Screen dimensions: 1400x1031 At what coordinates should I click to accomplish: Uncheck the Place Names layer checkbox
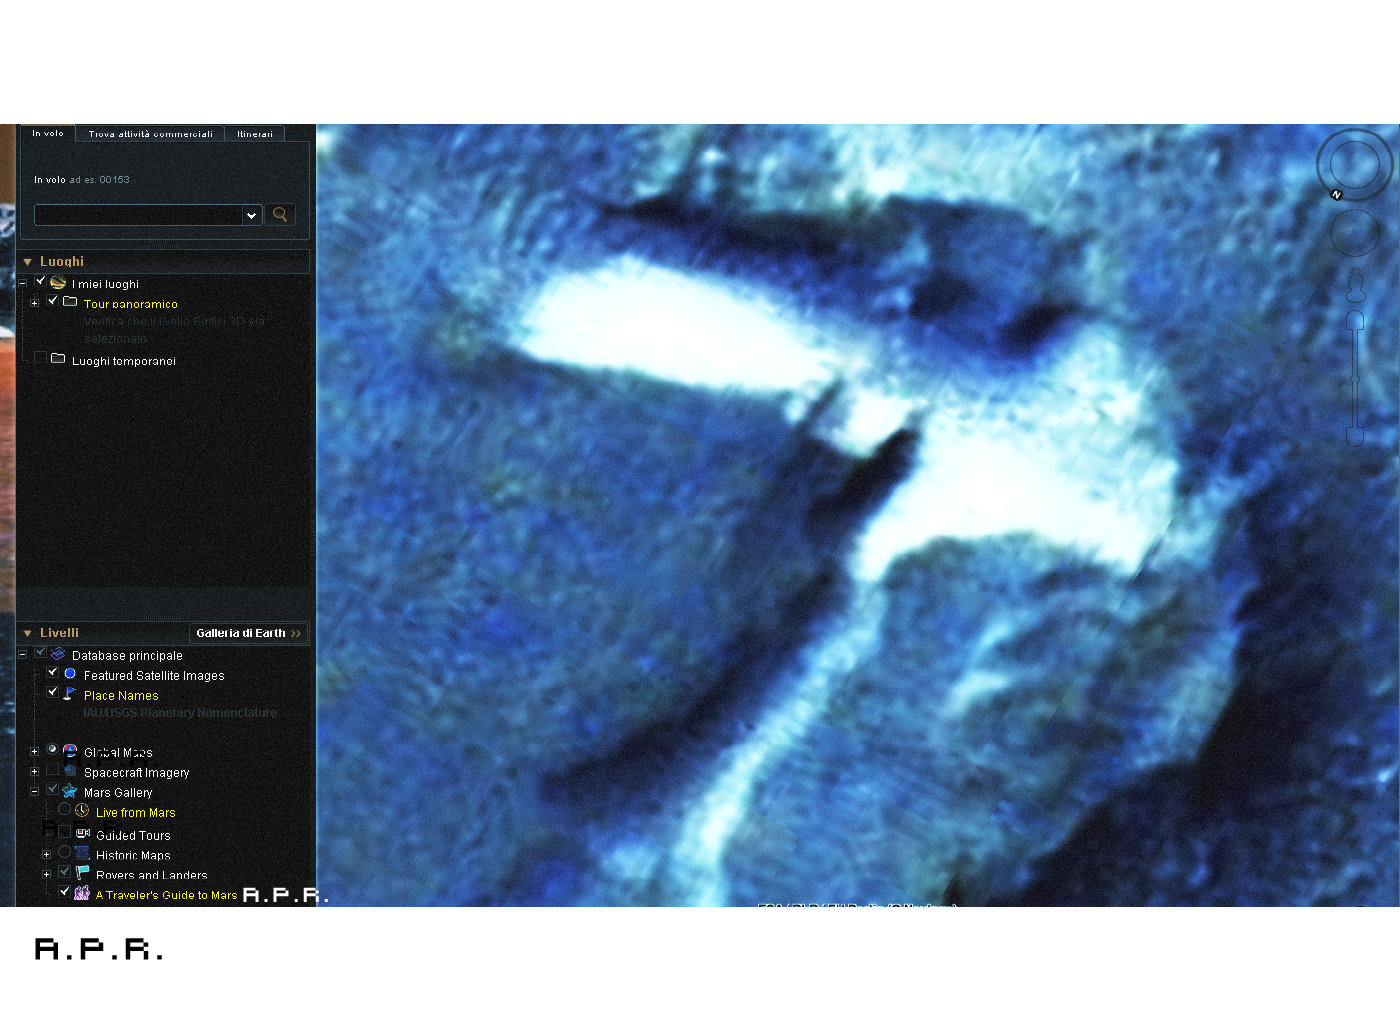[53, 692]
